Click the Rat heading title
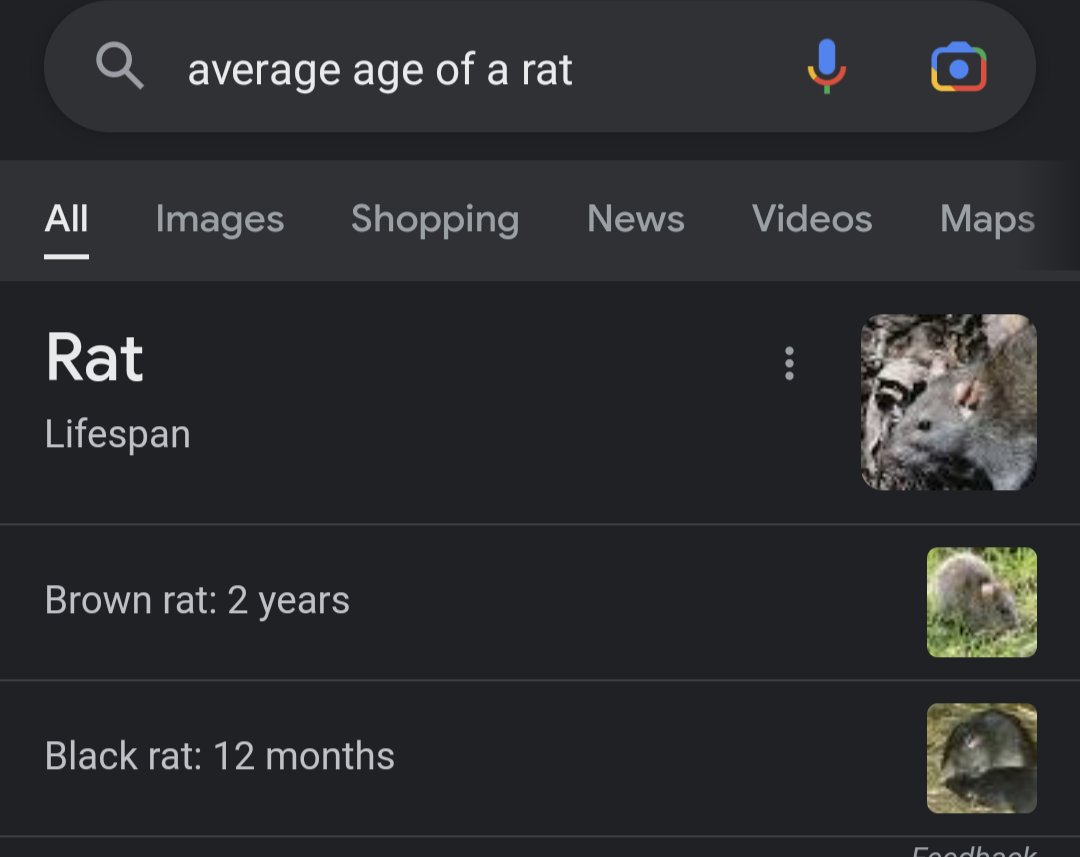The image size is (1080, 857). [x=94, y=358]
